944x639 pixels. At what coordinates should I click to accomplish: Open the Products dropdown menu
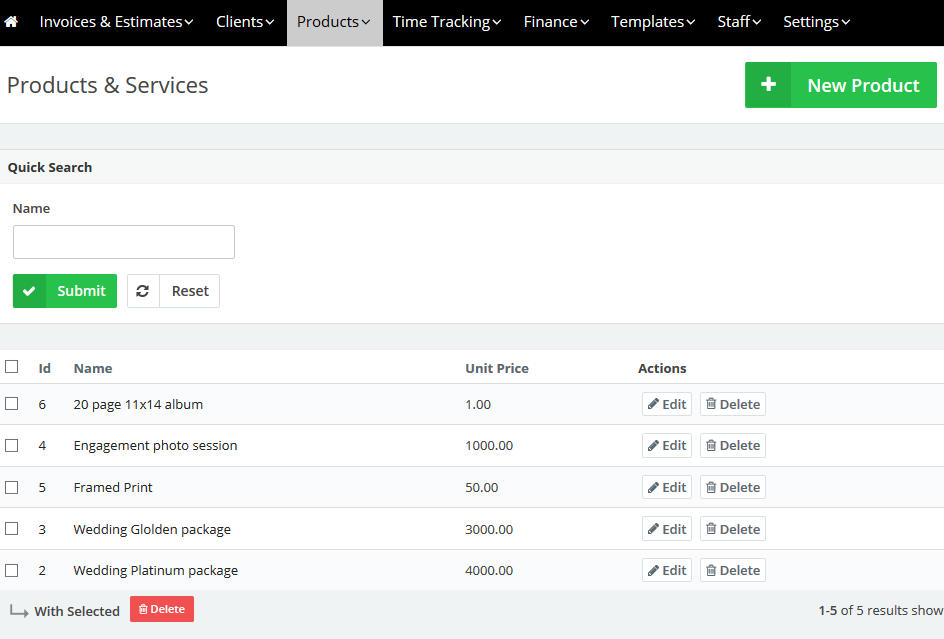click(332, 21)
